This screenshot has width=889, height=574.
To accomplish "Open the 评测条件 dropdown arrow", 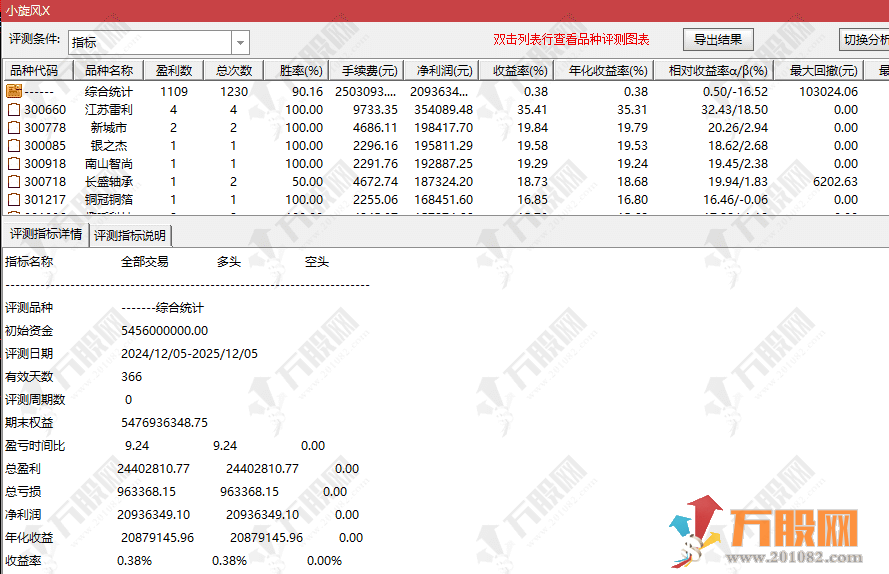I will (x=240, y=43).
